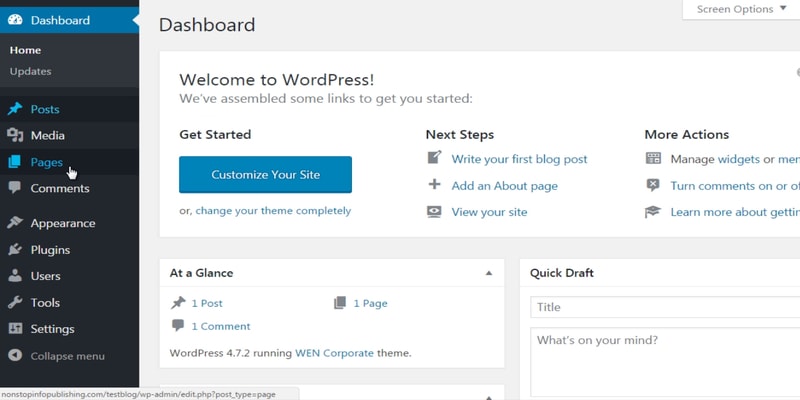Click the Quick Draft Title field
The image size is (800, 400).
click(664, 307)
